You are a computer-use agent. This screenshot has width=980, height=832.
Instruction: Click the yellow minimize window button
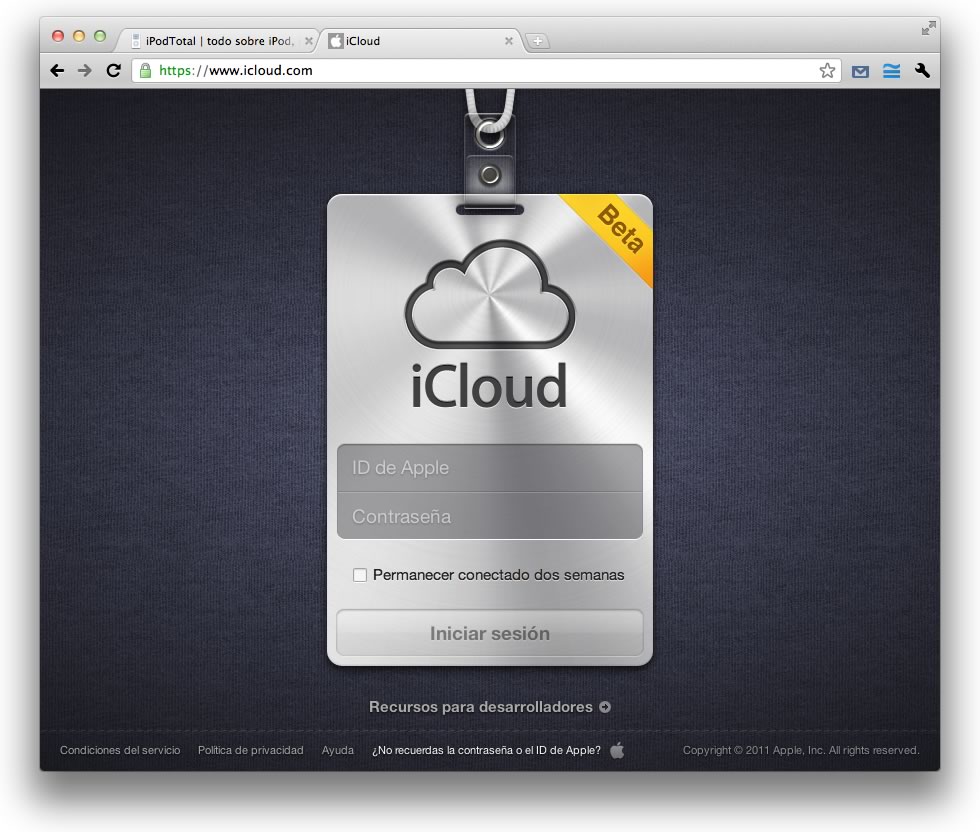point(79,36)
